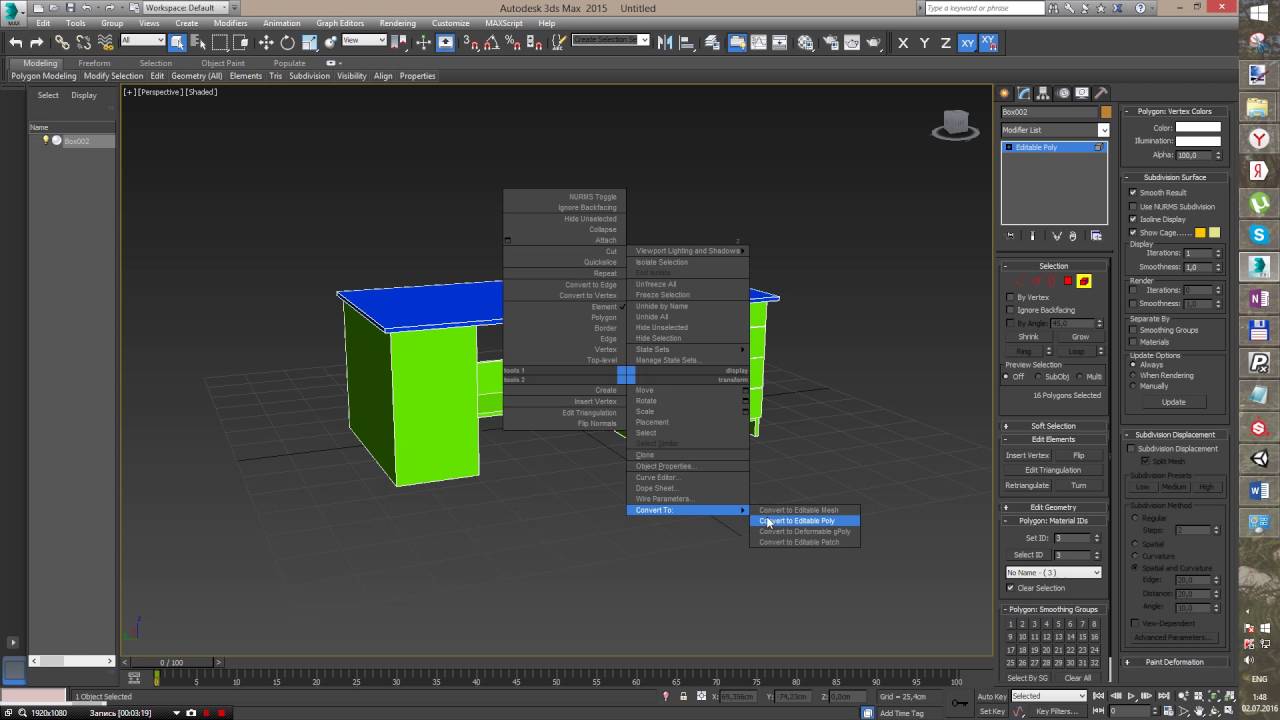Image resolution: width=1280 pixels, height=720 pixels.
Task: Restrict transform to X axis
Action: [x=903, y=42]
